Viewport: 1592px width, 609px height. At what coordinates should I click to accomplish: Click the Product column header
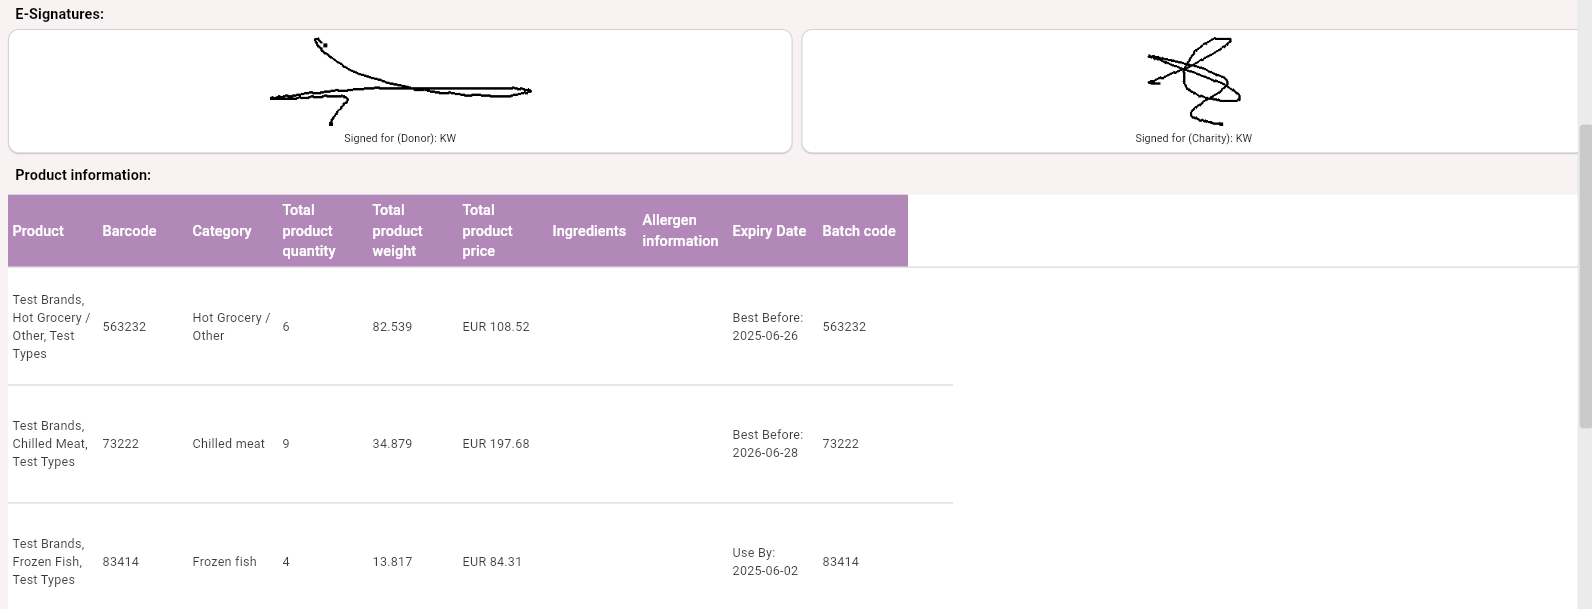(x=38, y=231)
